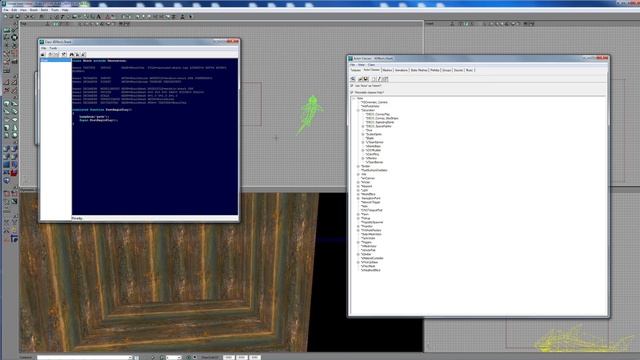Select the Cylinder brush builder
Image resolution: width=640 pixels, height=360 pixels.
click(x=7, y=127)
